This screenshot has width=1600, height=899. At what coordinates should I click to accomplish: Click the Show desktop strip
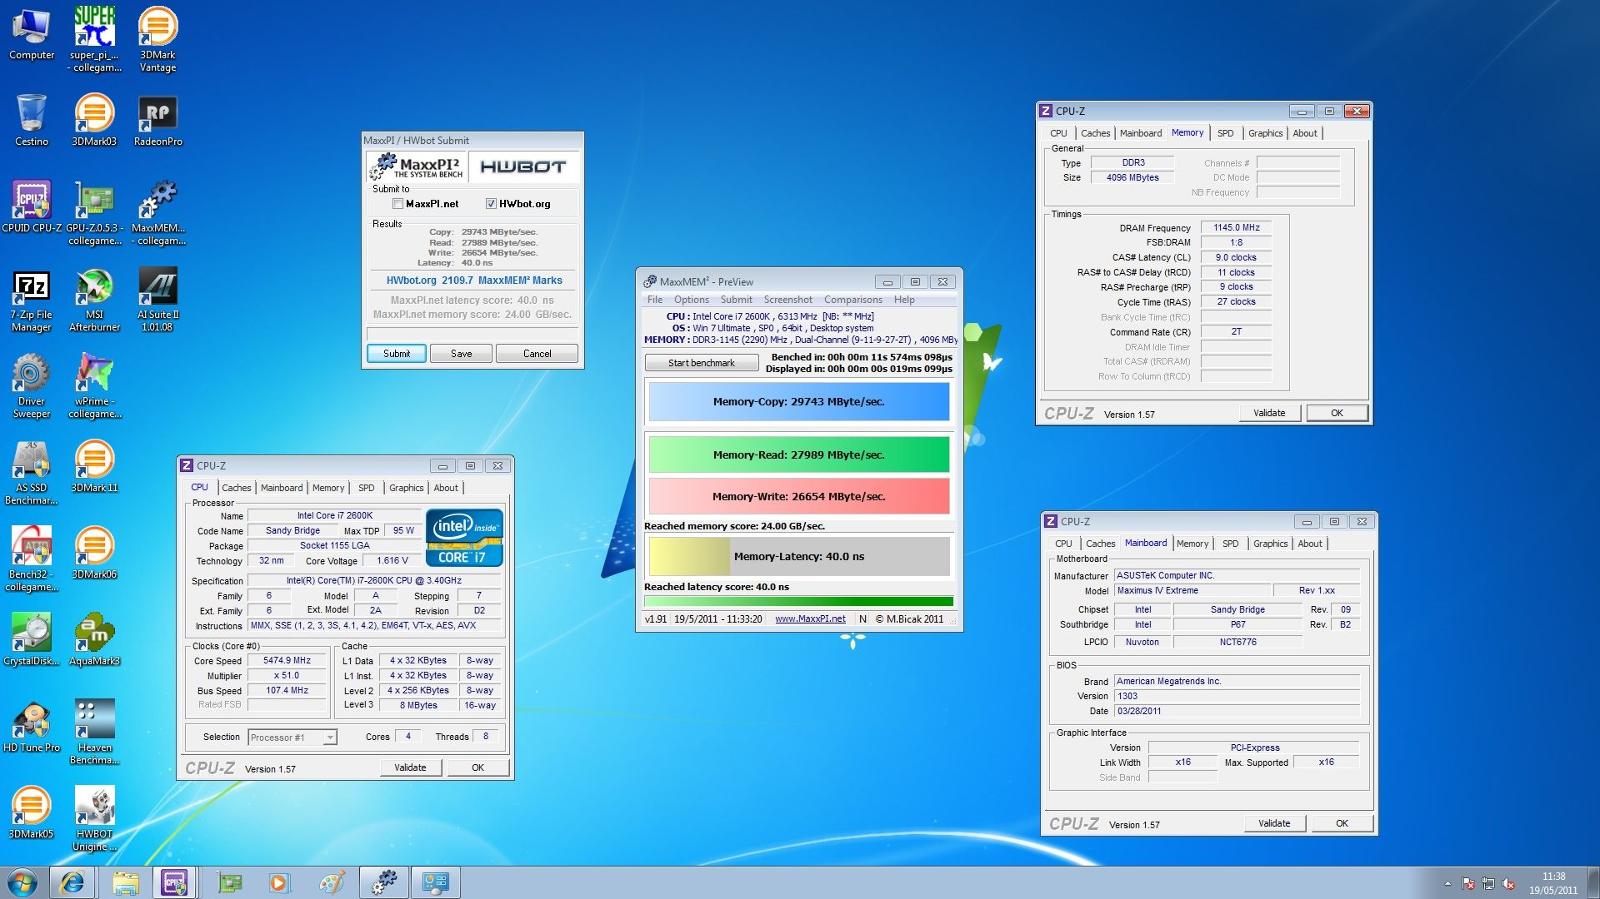coord(1593,883)
